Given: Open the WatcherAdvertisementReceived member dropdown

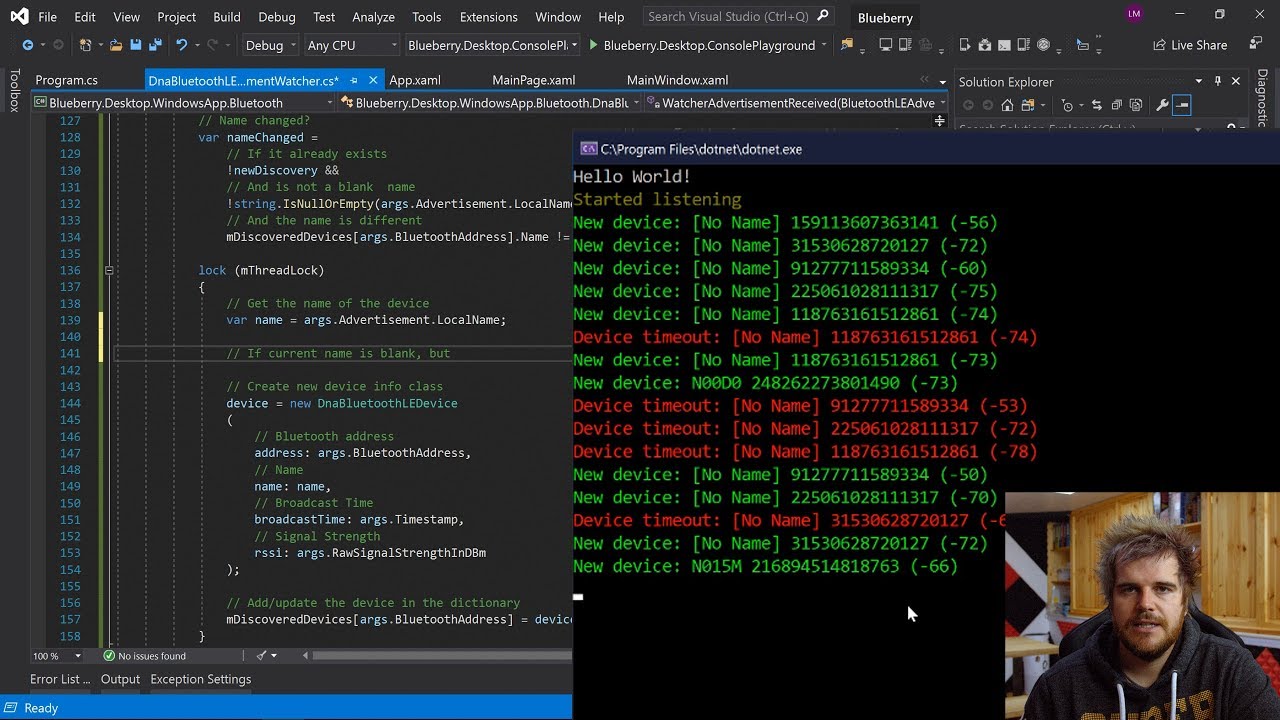Looking at the screenshot, I should [796, 103].
